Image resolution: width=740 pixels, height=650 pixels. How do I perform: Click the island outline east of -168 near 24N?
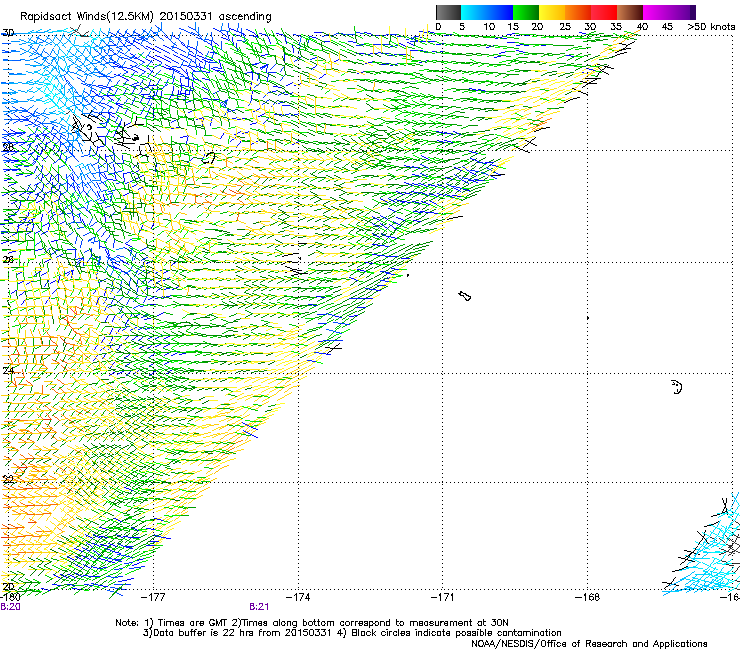point(677,387)
